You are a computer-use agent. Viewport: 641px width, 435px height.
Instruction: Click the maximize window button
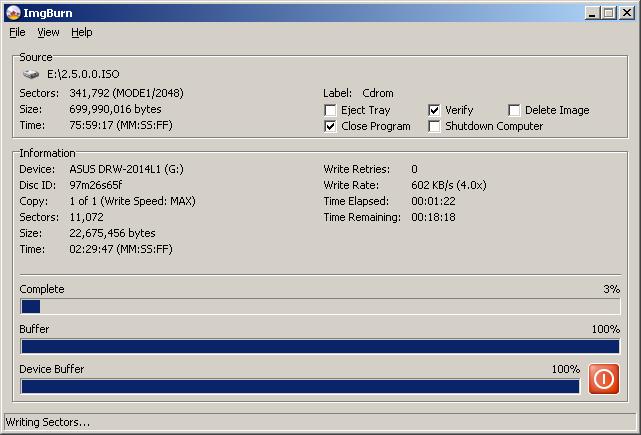[x=609, y=13]
